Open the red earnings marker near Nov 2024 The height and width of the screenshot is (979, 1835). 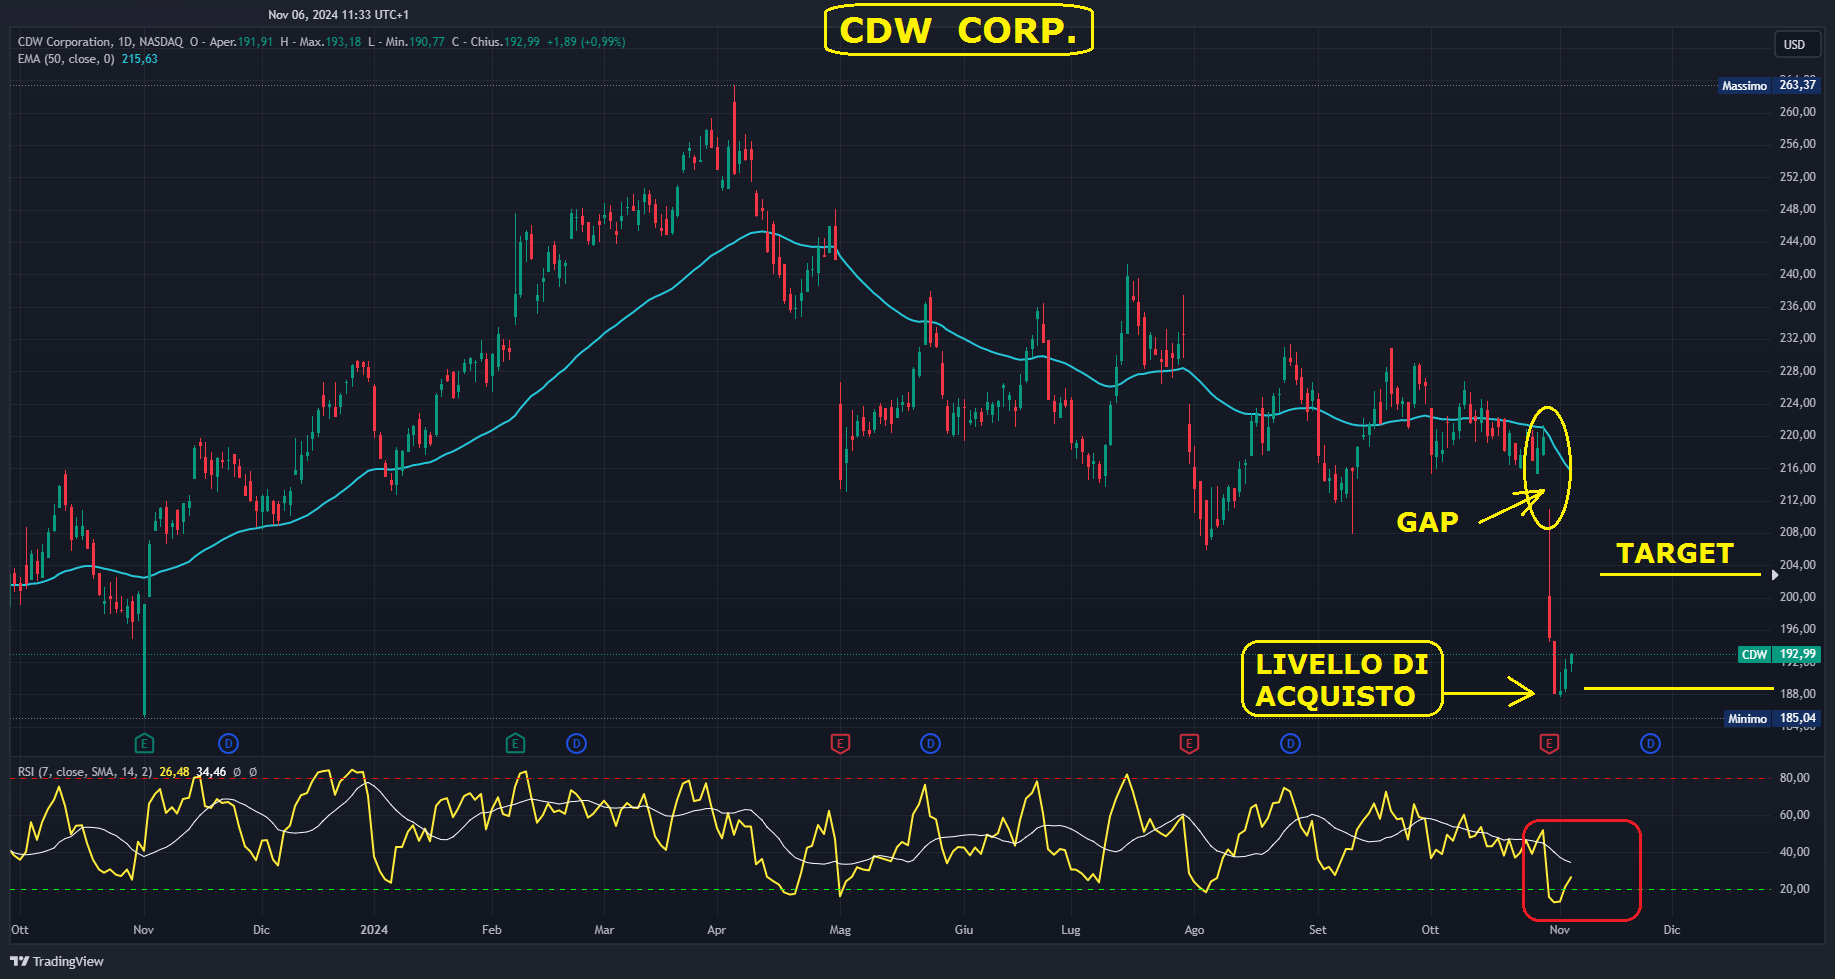click(1549, 743)
